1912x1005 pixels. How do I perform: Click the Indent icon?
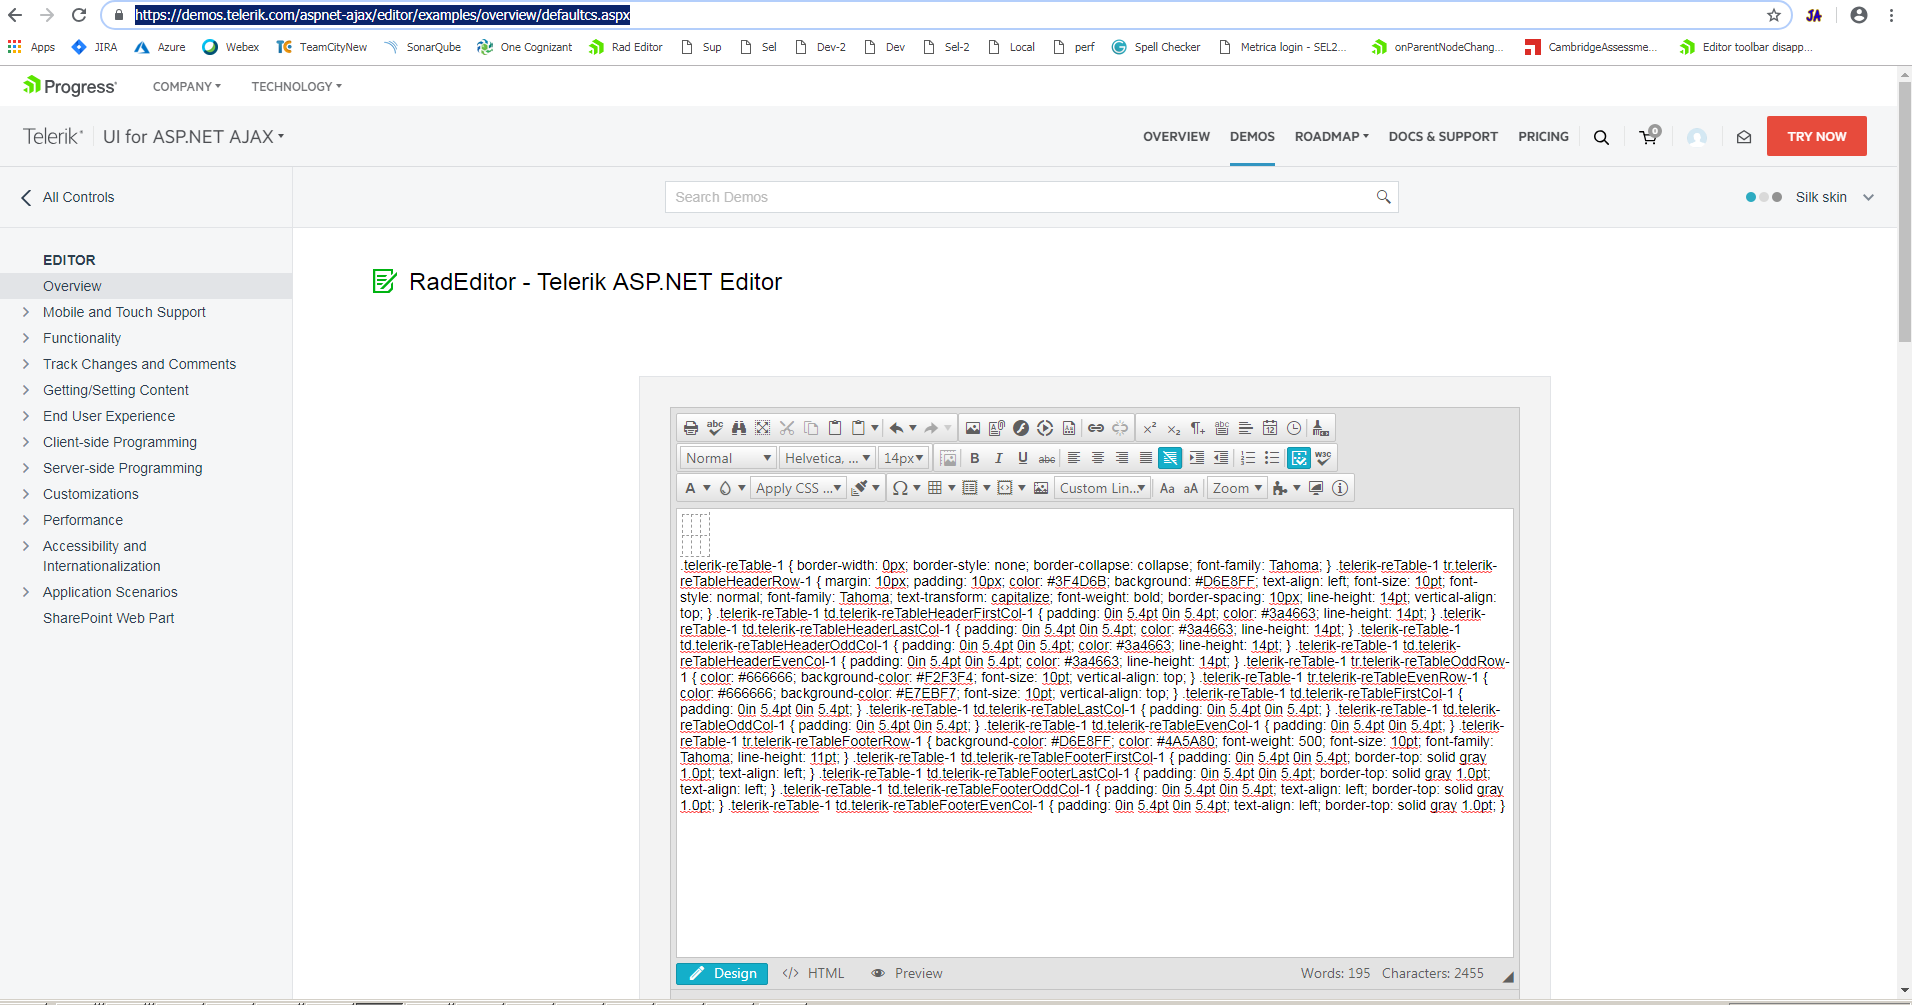point(1197,458)
